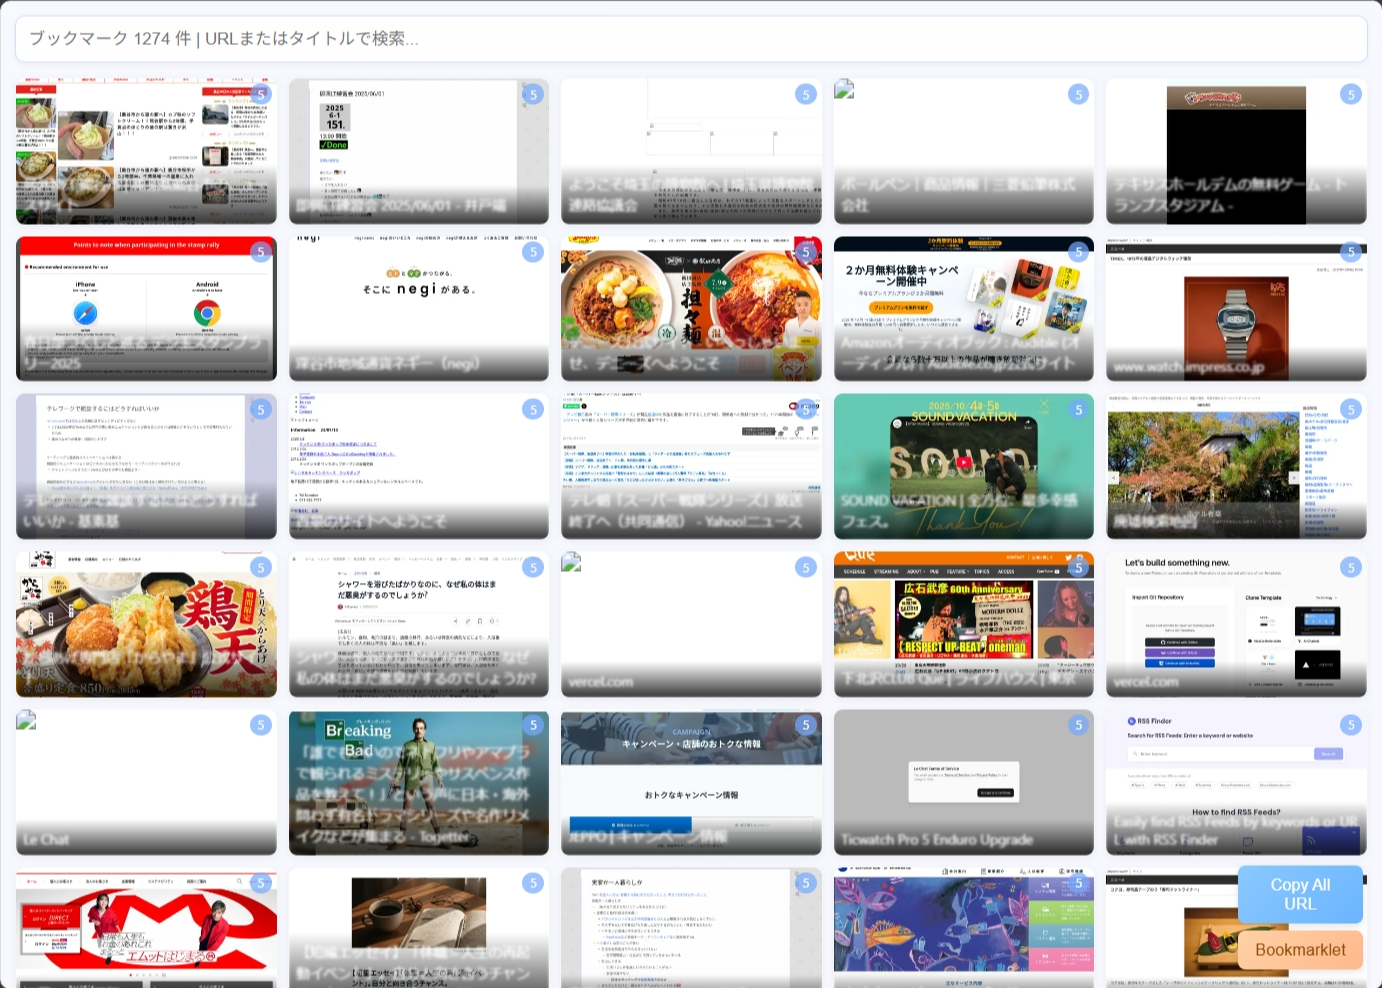Viewport: 1382px width, 988px height.
Task: Click the 5 badge on the ボールペン card
Action: point(1078,94)
